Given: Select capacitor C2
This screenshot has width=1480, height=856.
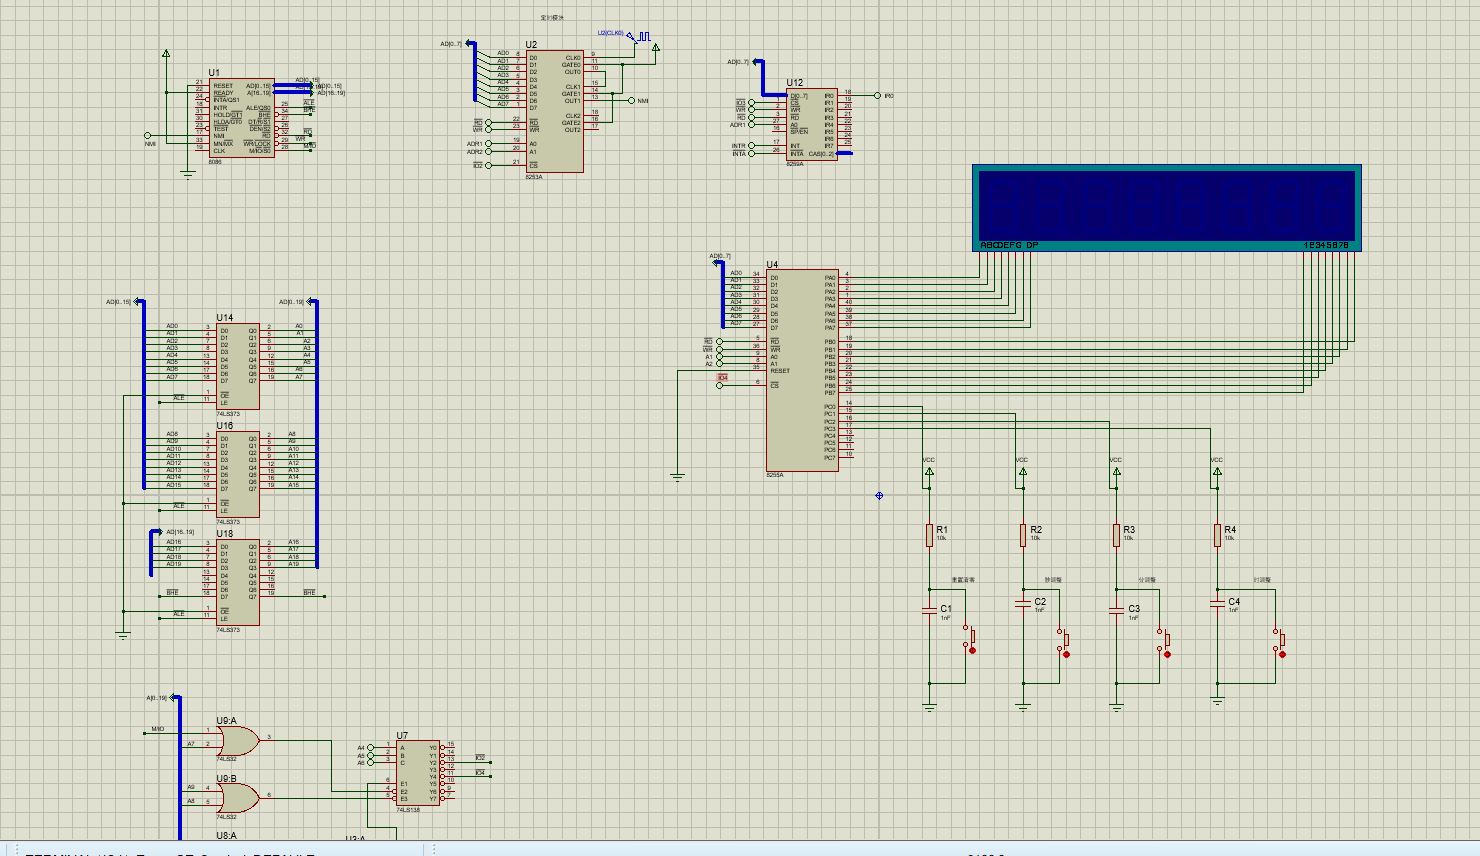Looking at the screenshot, I should click(x=1023, y=605).
